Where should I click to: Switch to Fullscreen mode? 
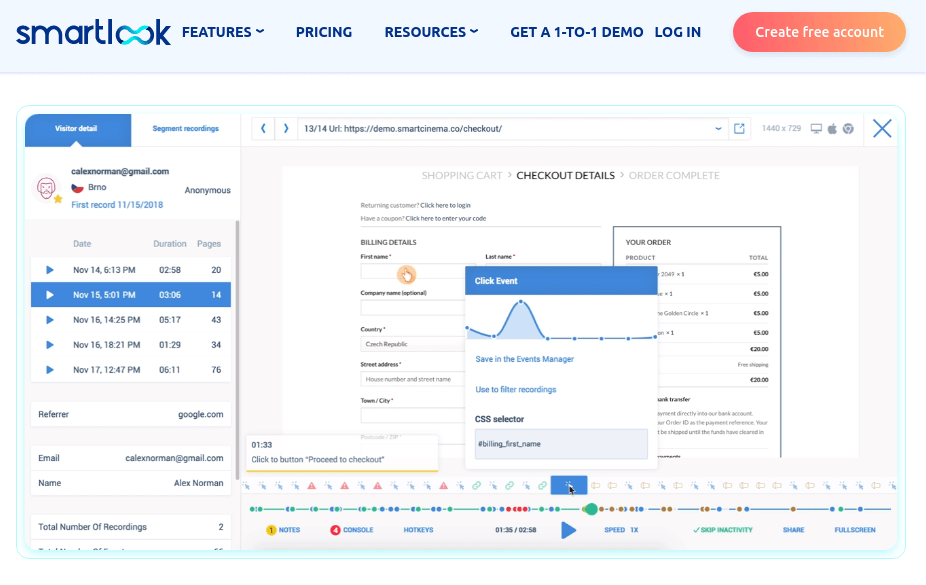click(855, 530)
